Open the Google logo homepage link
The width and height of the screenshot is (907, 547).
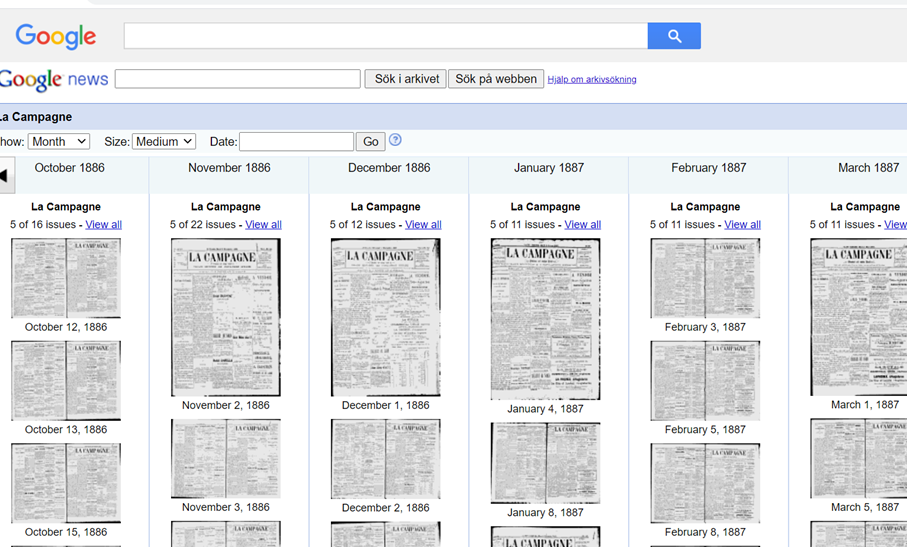tap(56, 36)
